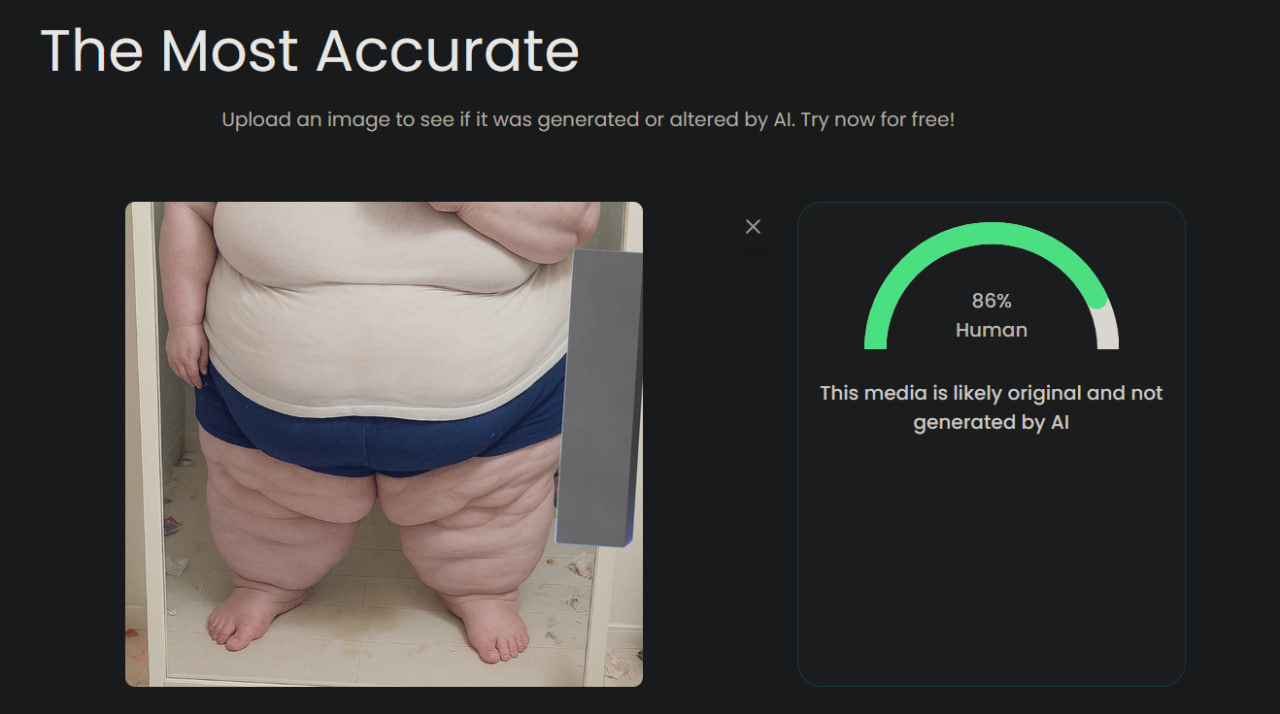Click the white shirt in the uploaded photo
Viewport: 1280px width, 714px height.
click(390, 330)
